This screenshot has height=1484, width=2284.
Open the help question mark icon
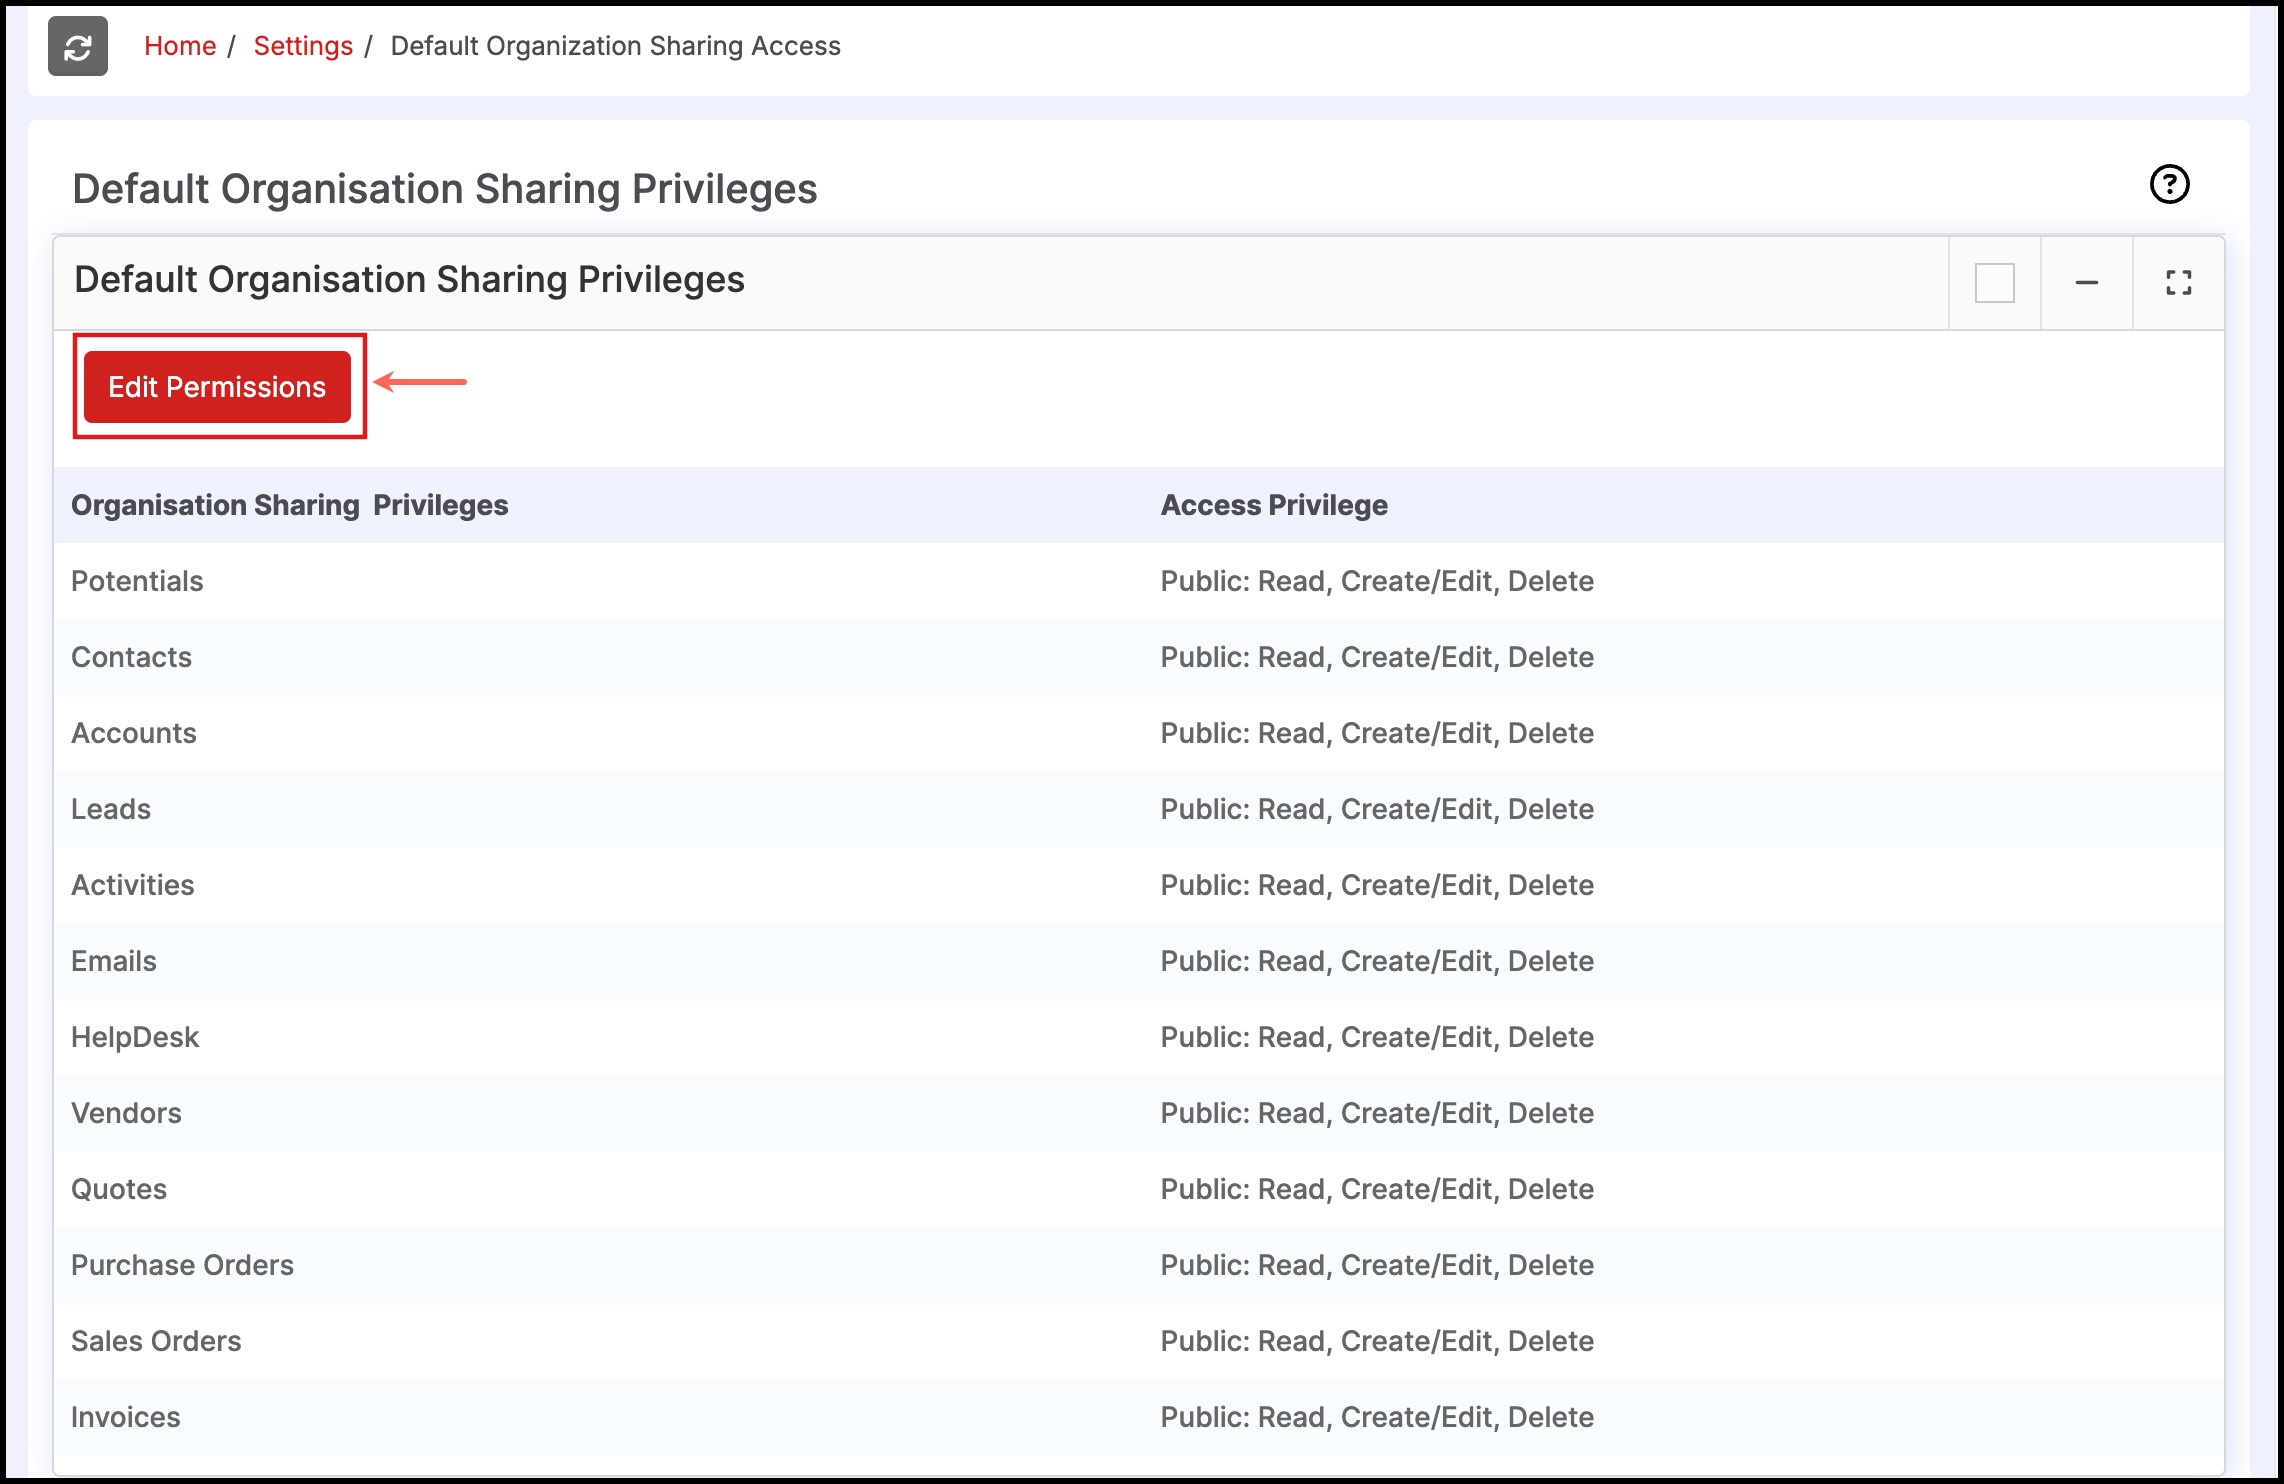2169,184
